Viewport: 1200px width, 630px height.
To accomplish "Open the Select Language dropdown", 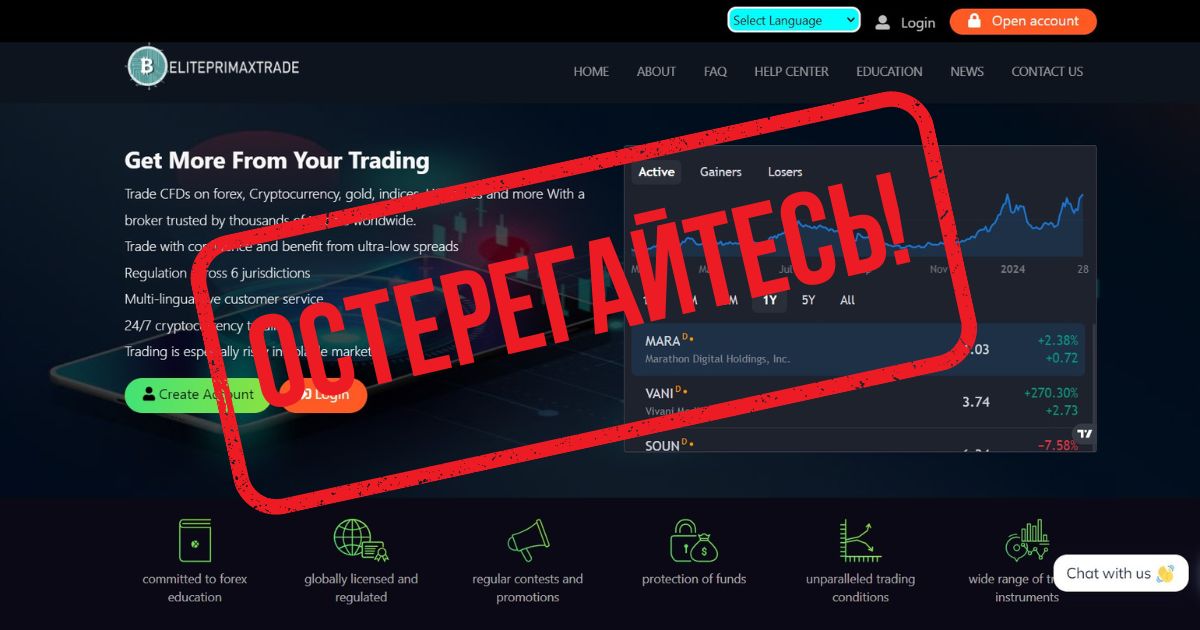I will [793, 20].
